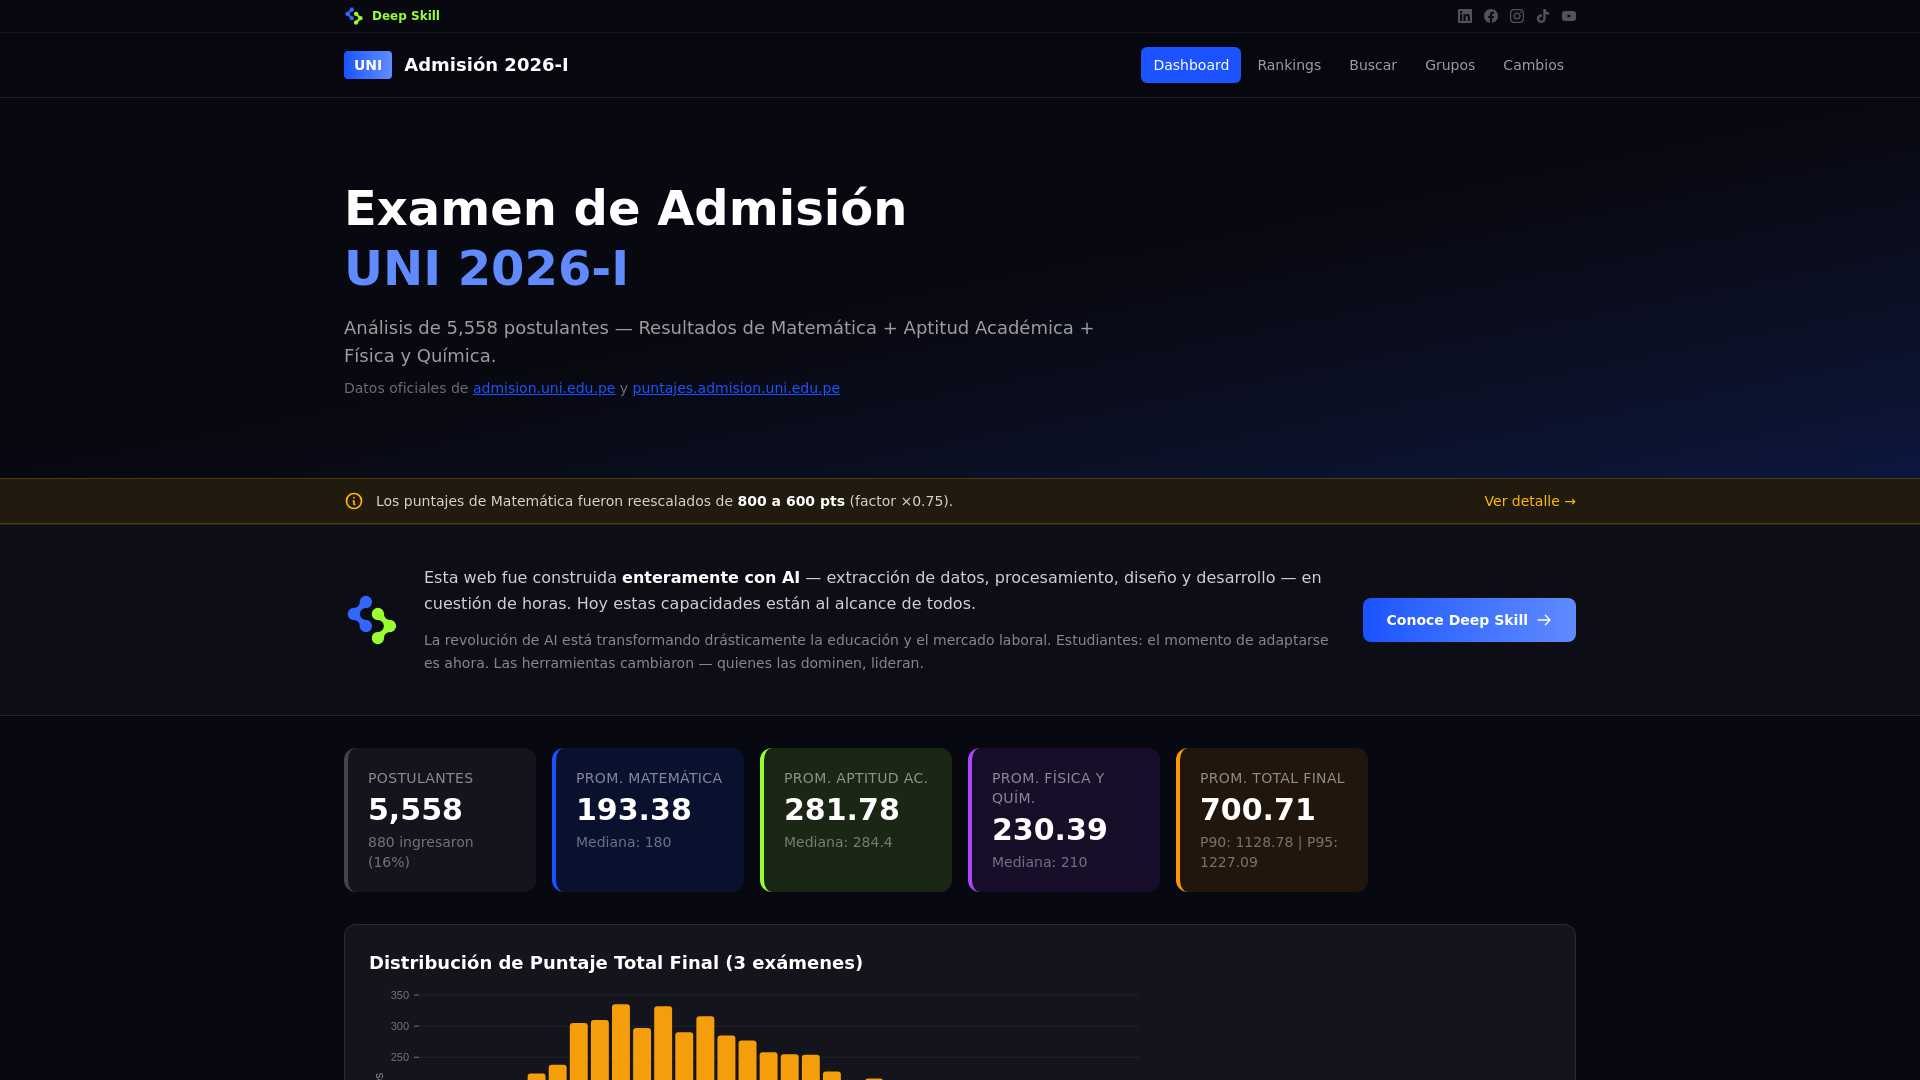
Task: Click the Deep Skill text link
Action: click(406, 16)
